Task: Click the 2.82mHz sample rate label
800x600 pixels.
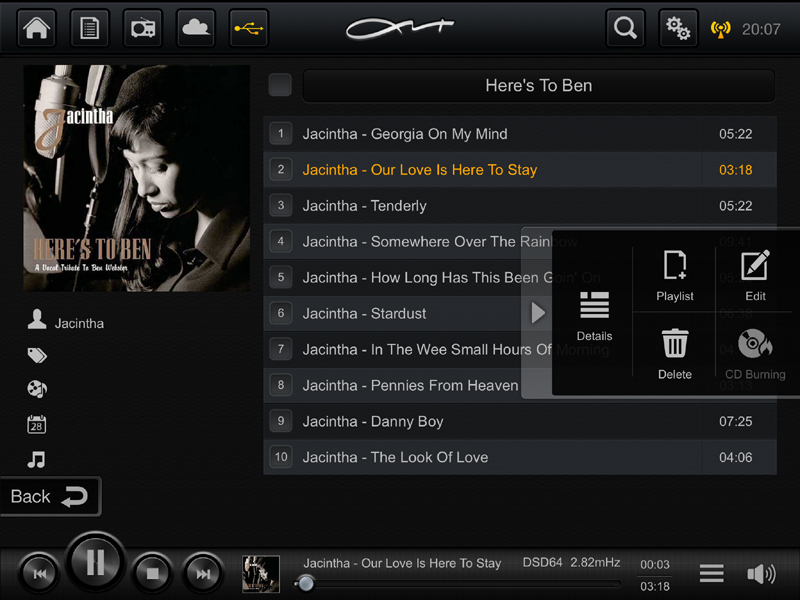Action: (x=595, y=562)
